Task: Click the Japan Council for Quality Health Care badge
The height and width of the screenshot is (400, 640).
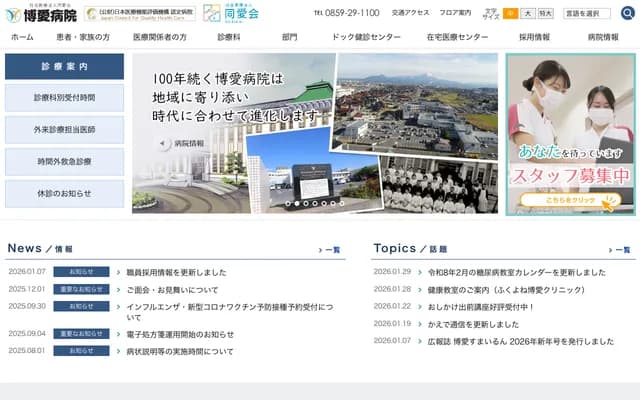Action: tap(140, 14)
